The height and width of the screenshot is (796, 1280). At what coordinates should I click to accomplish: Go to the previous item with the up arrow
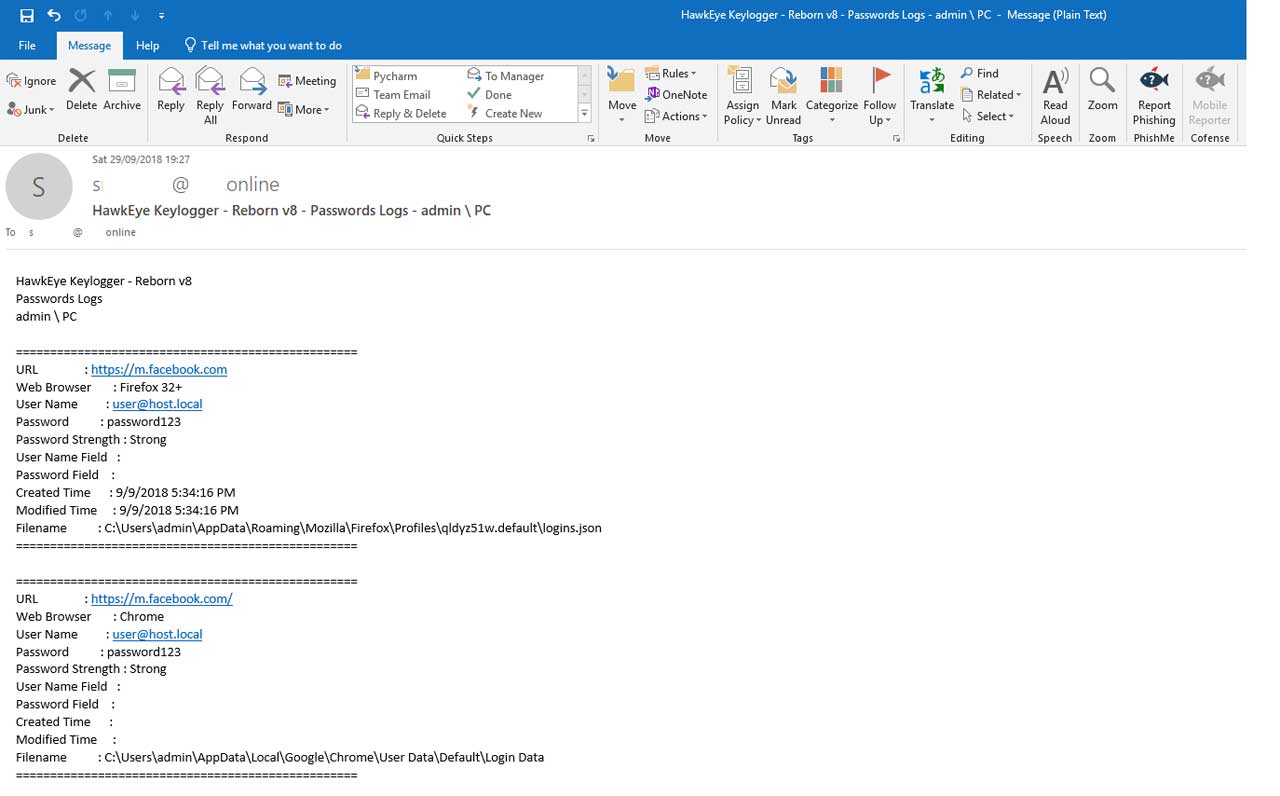[x=108, y=15]
